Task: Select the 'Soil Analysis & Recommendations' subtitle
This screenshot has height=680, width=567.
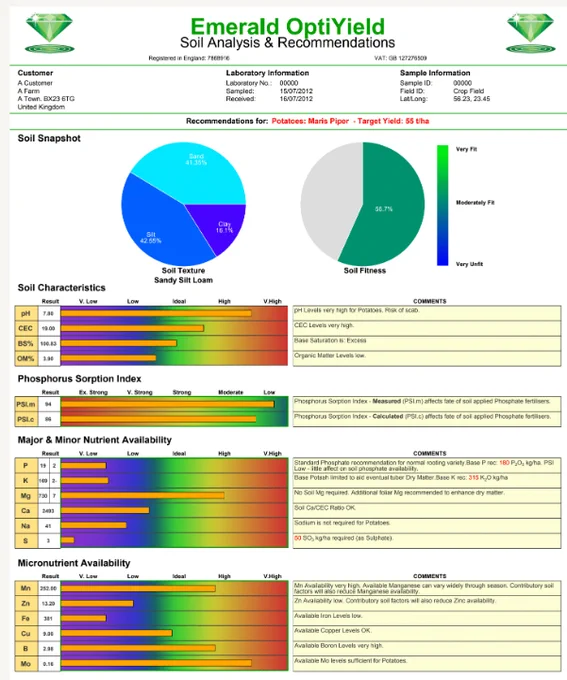Action: pos(288,42)
